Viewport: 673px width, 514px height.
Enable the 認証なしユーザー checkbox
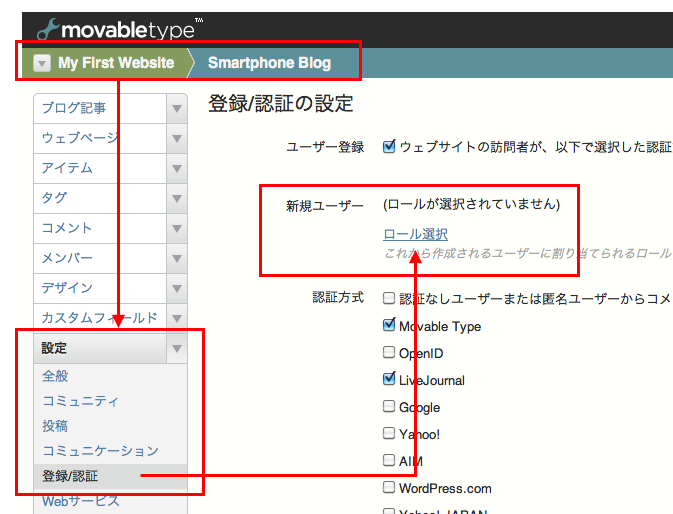point(389,298)
